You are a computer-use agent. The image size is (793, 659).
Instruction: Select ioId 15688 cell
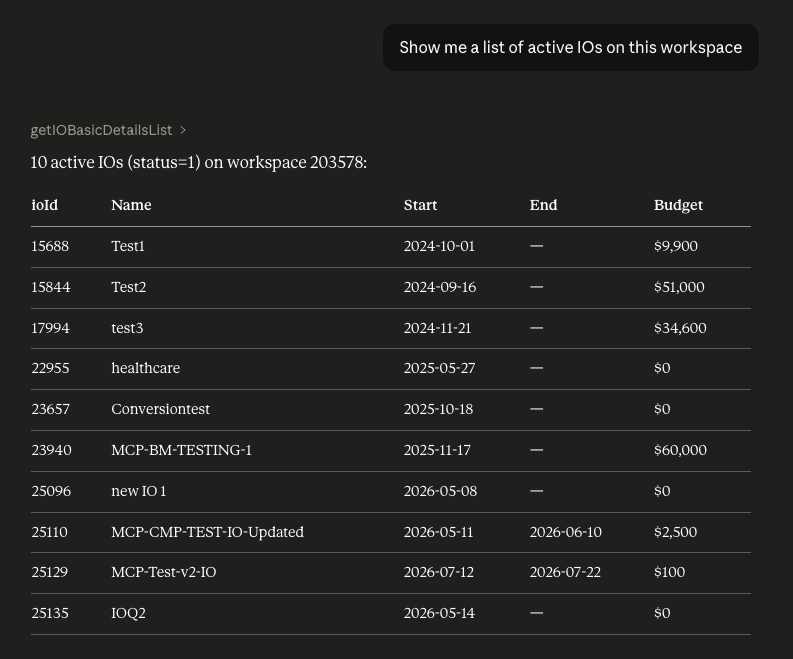pos(50,246)
